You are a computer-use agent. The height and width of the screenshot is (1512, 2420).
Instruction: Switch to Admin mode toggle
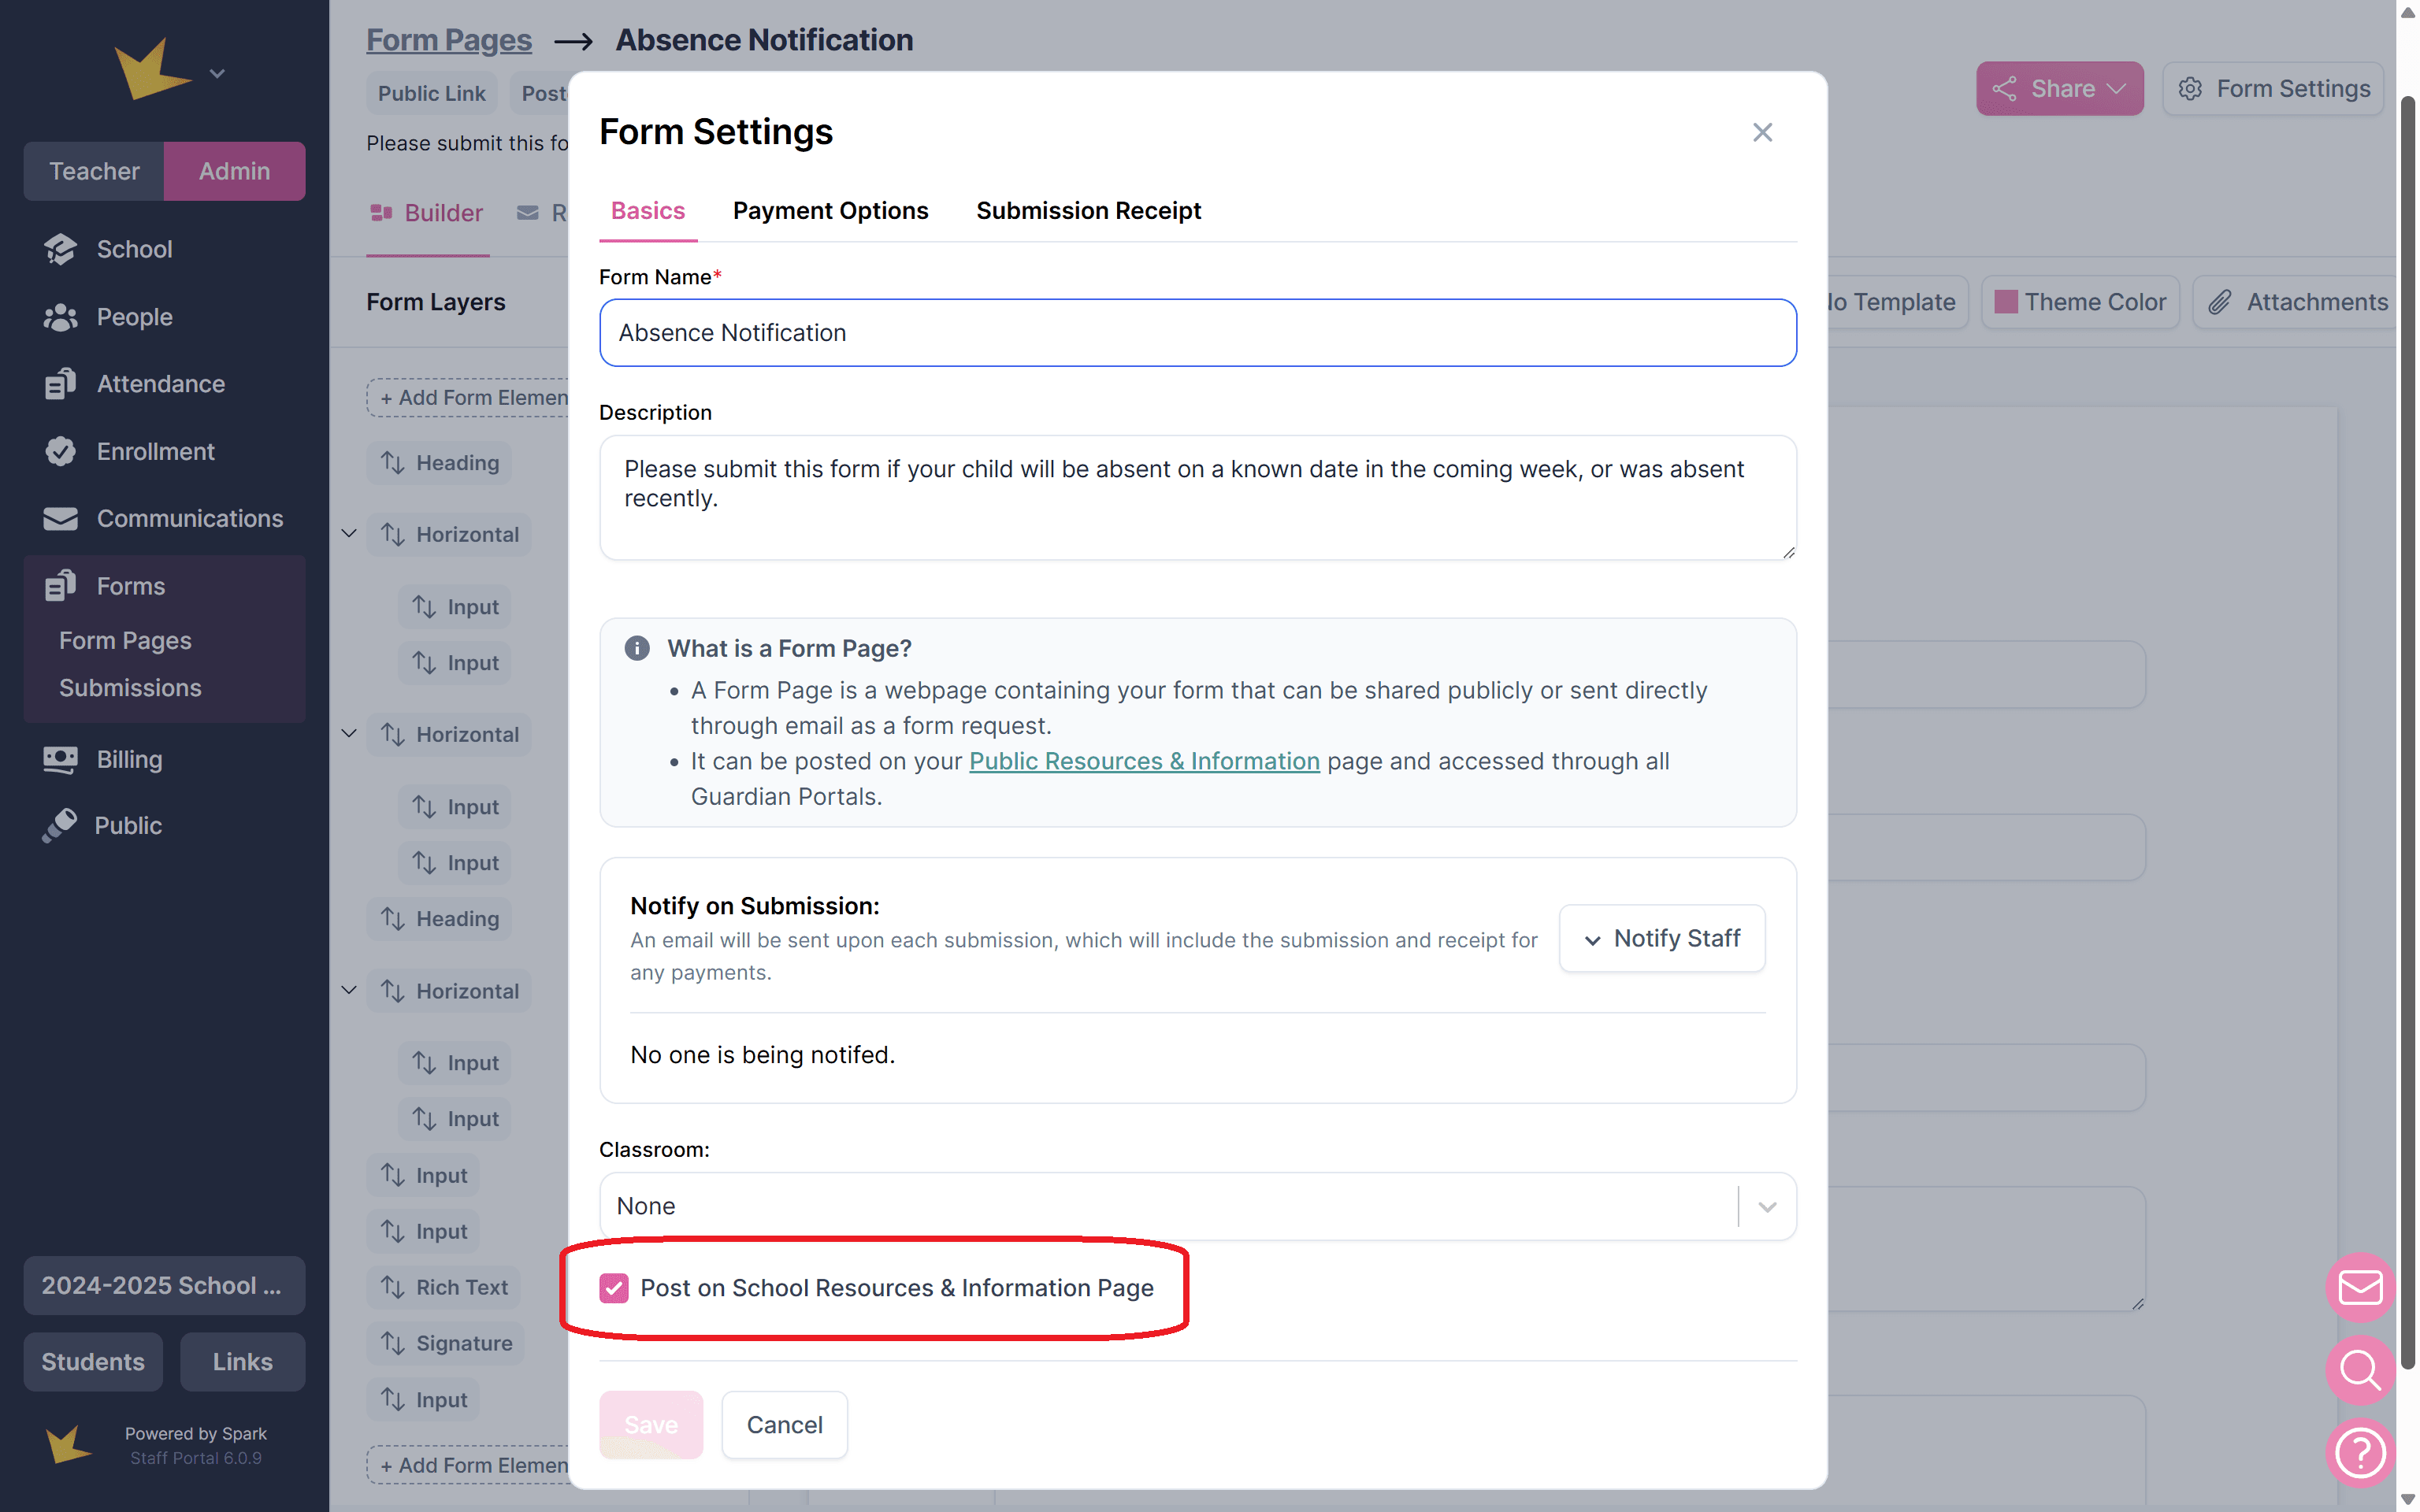tap(234, 171)
